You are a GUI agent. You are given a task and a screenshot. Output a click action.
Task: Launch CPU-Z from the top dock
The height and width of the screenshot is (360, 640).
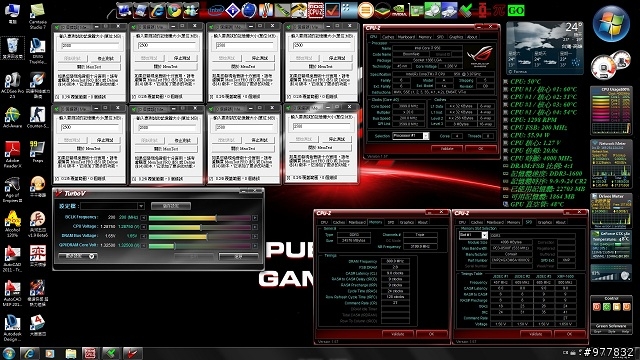coord(316,11)
